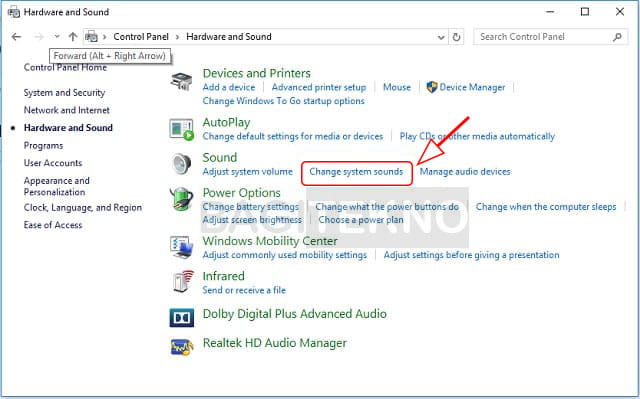Open the Devices and Printers heading
The width and height of the screenshot is (640, 399).
point(256,73)
